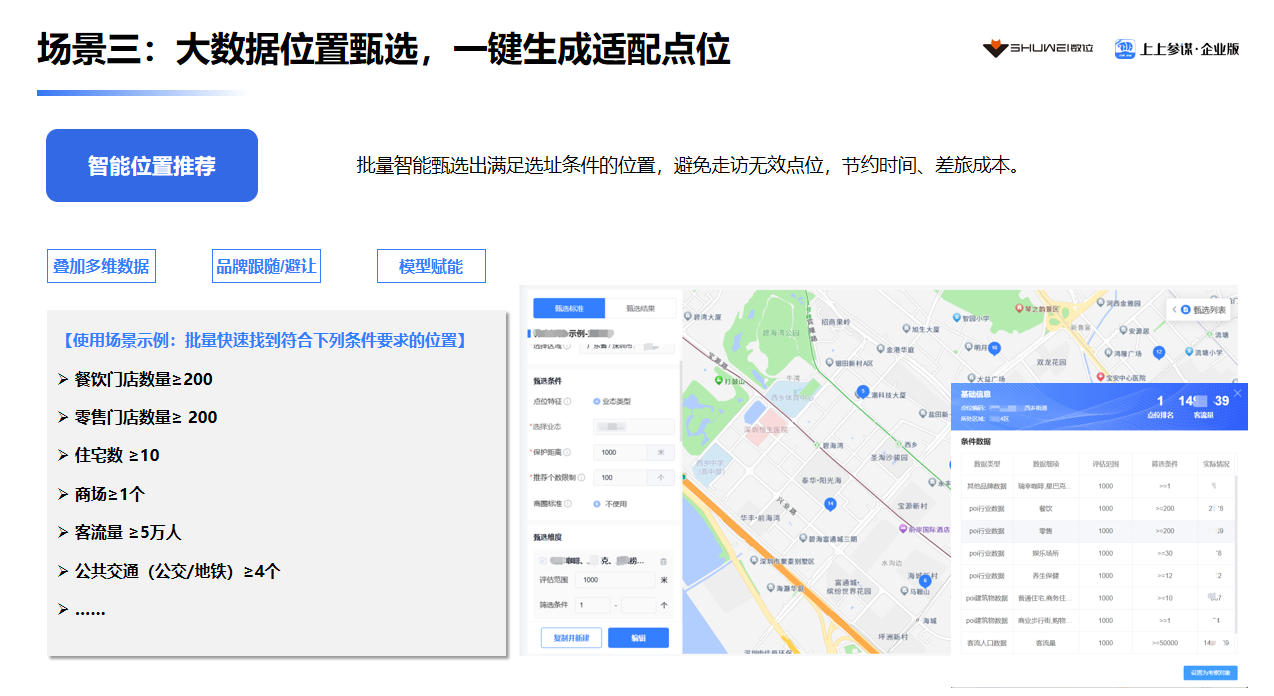Click the 筛选条件 column header
1274x696 pixels.
click(1164, 463)
